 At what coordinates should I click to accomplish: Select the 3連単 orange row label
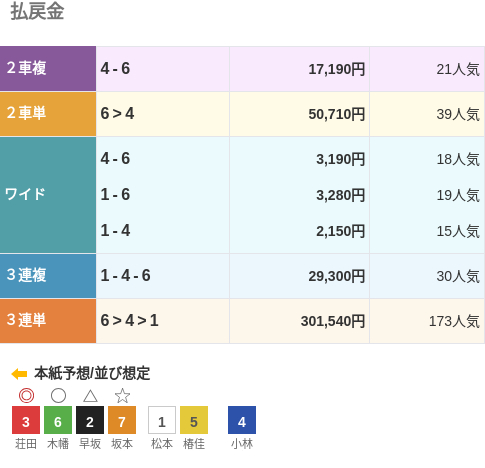coord(48,321)
